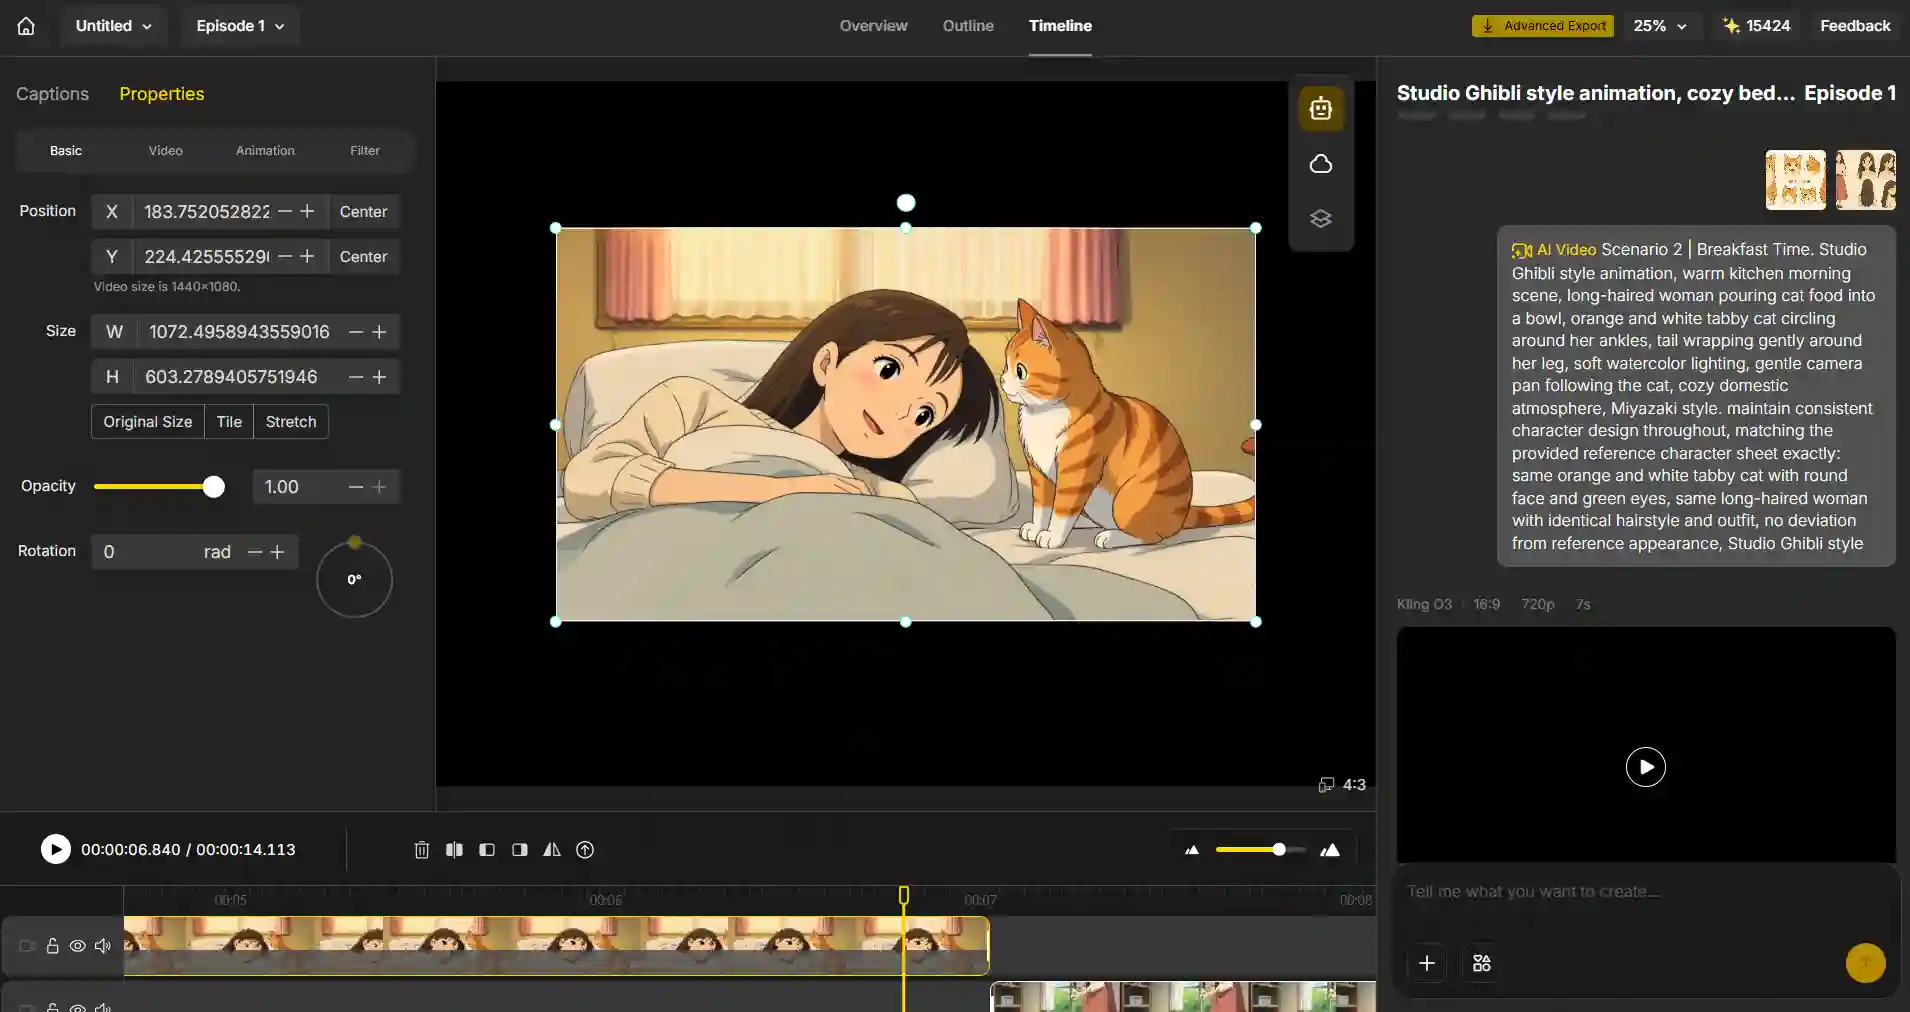Open the layers stack icon beside preview

coord(1321,219)
